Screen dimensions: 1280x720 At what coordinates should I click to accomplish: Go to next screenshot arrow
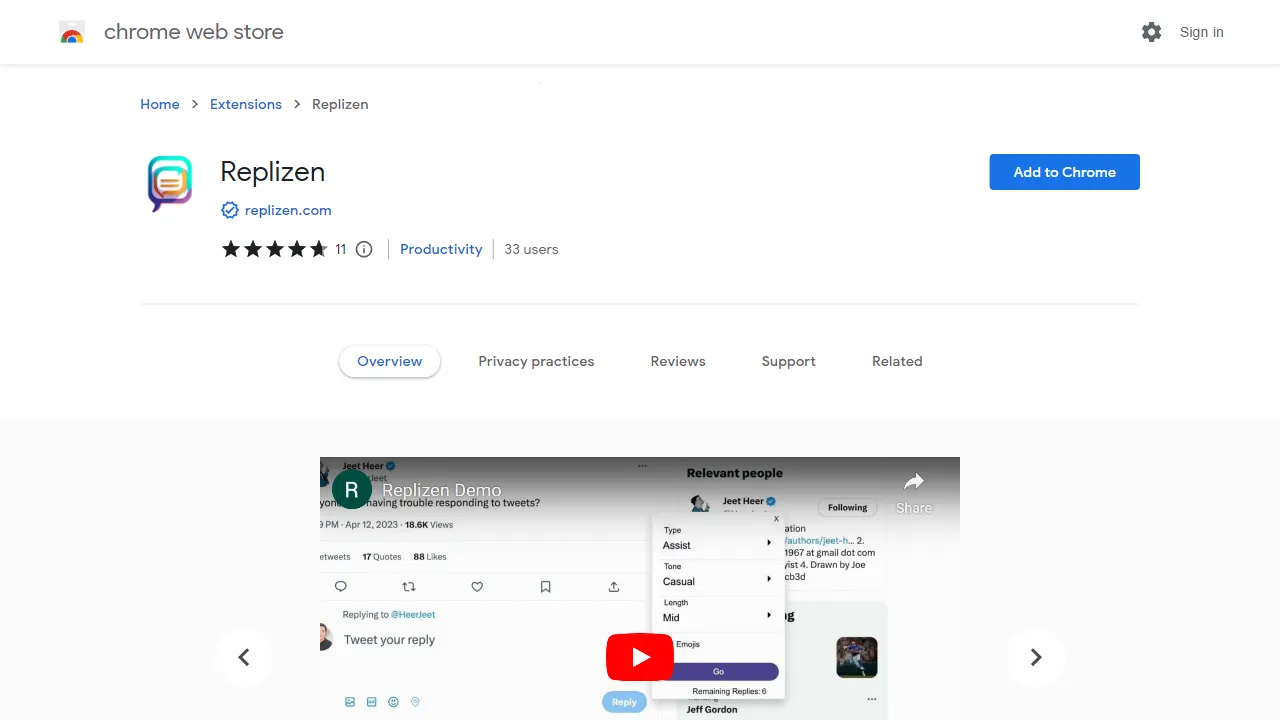tap(1036, 657)
